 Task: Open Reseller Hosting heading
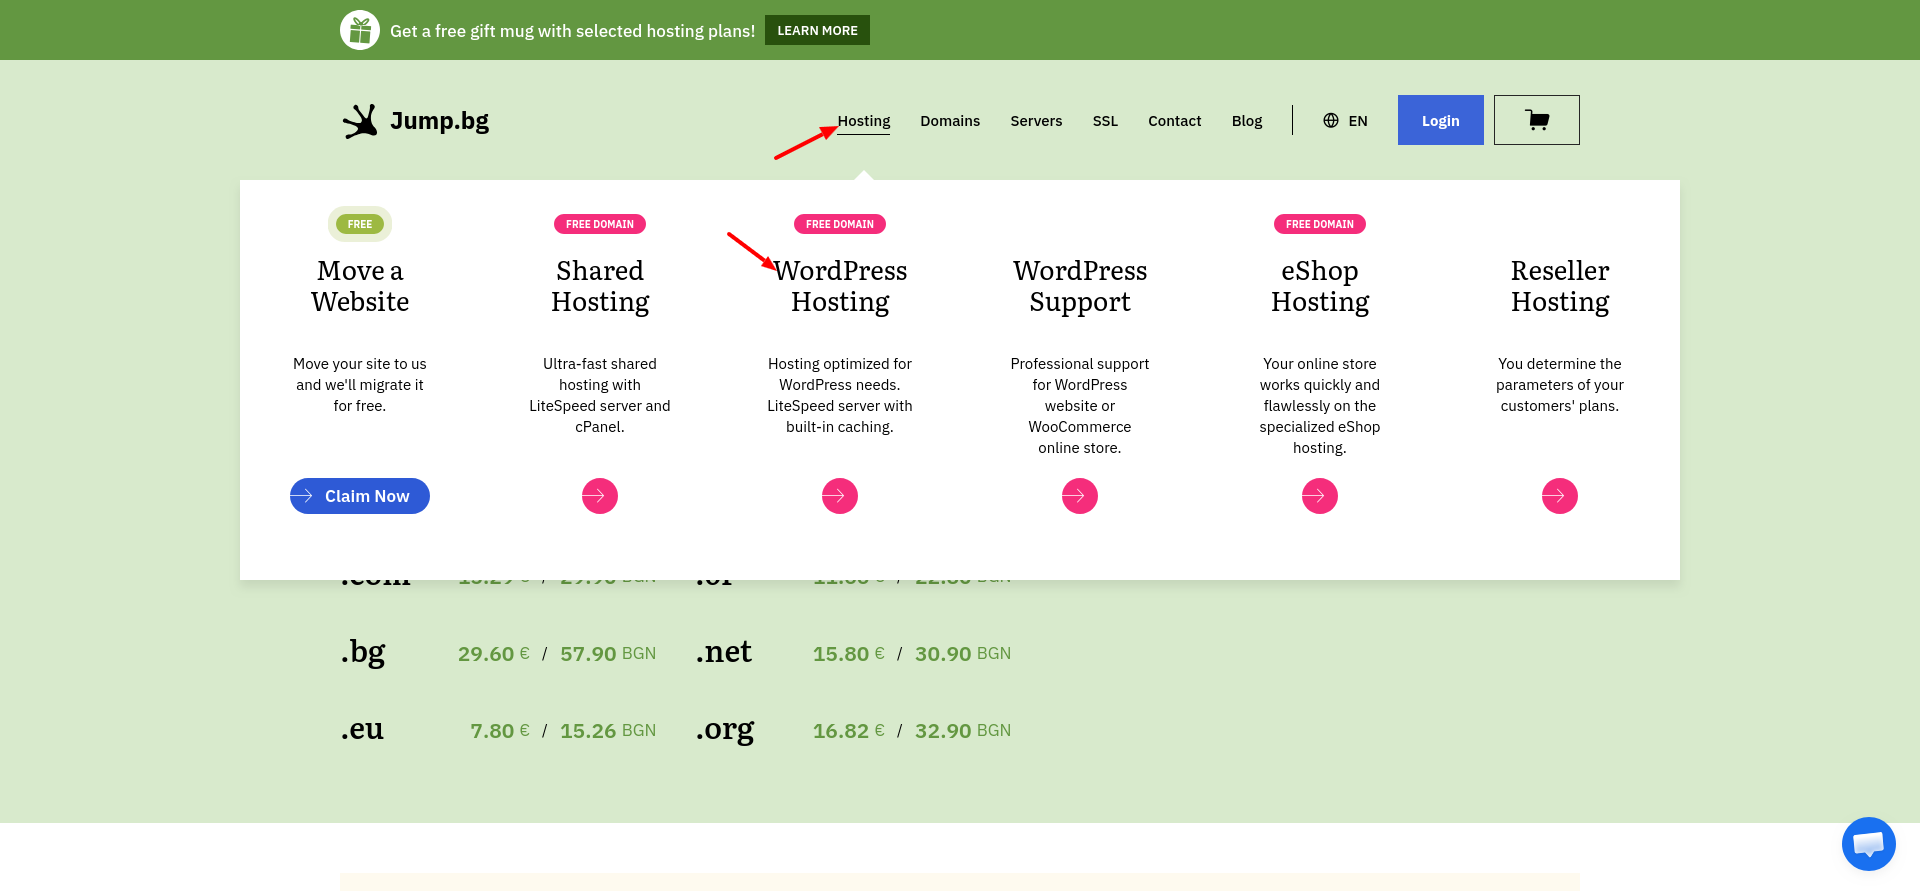pos(1560,286)
